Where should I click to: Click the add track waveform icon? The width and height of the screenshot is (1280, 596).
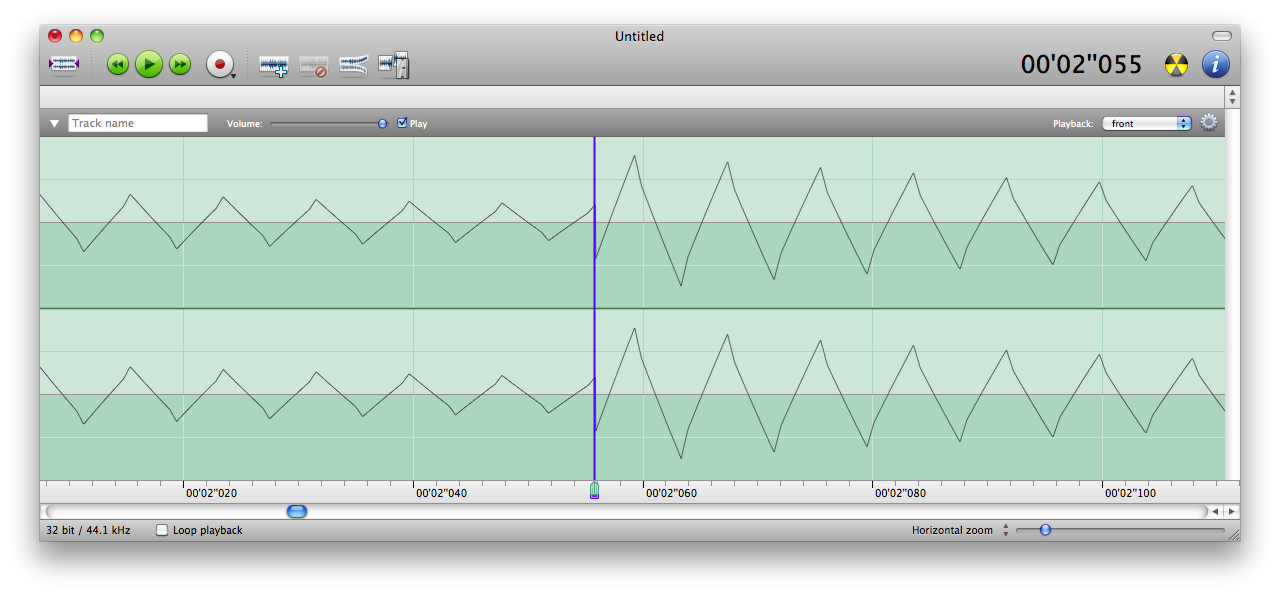(x=273, y=66)
